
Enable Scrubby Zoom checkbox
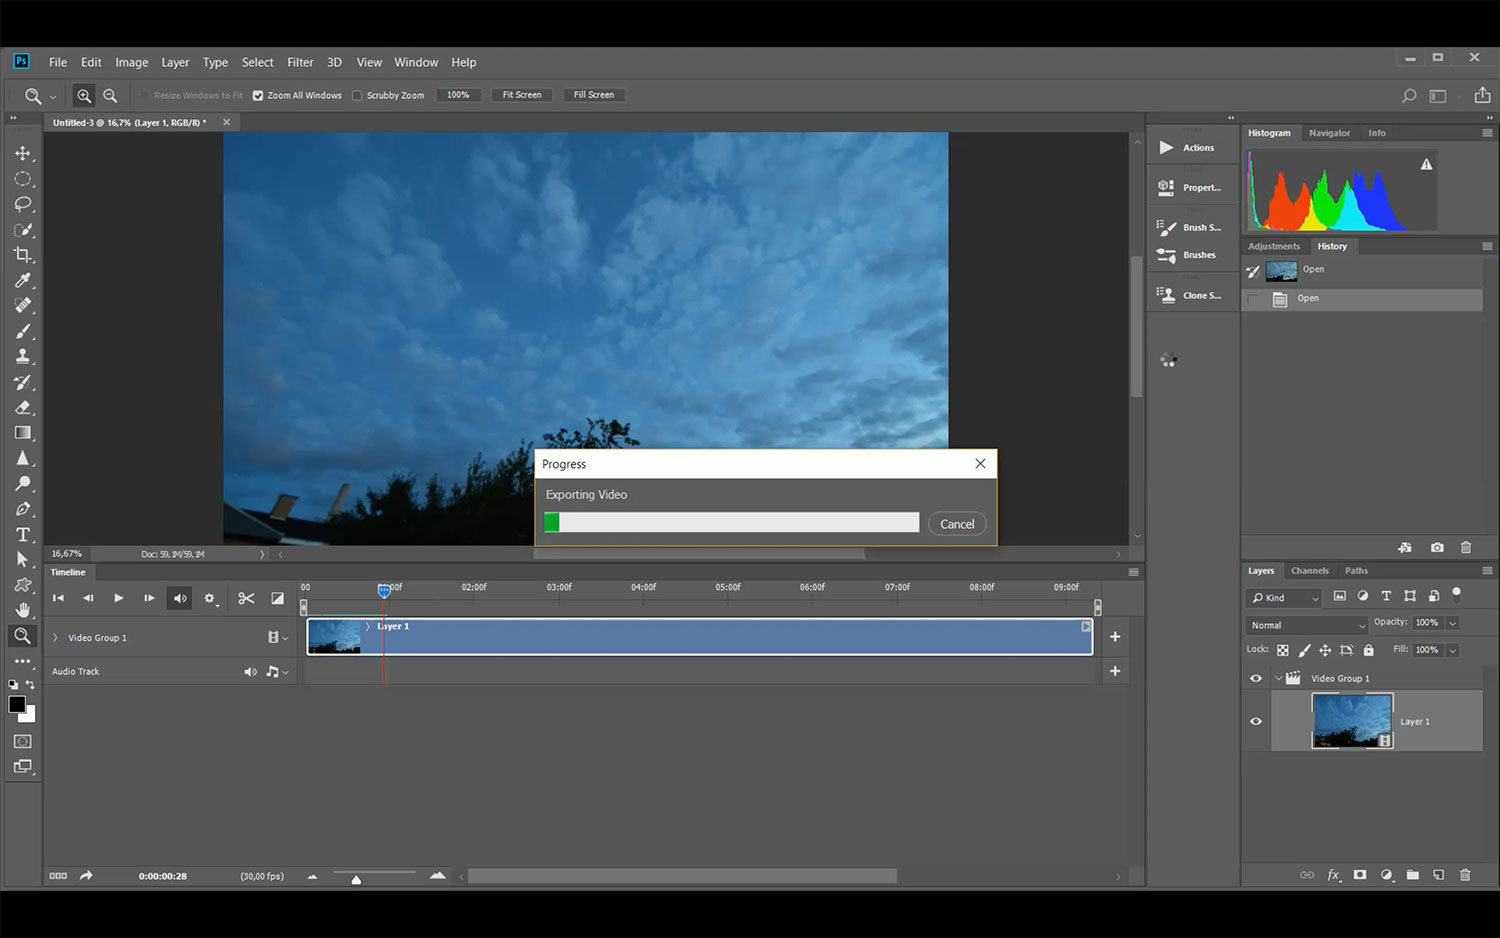point(357,96)
